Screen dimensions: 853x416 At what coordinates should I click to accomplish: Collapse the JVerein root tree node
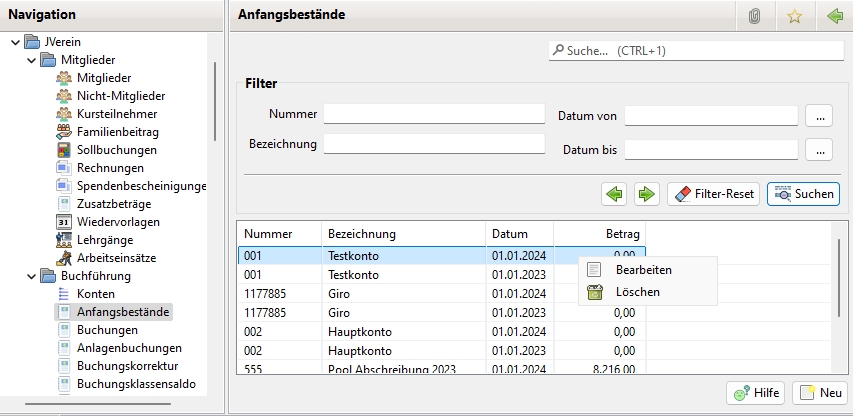tap(17, 42)
